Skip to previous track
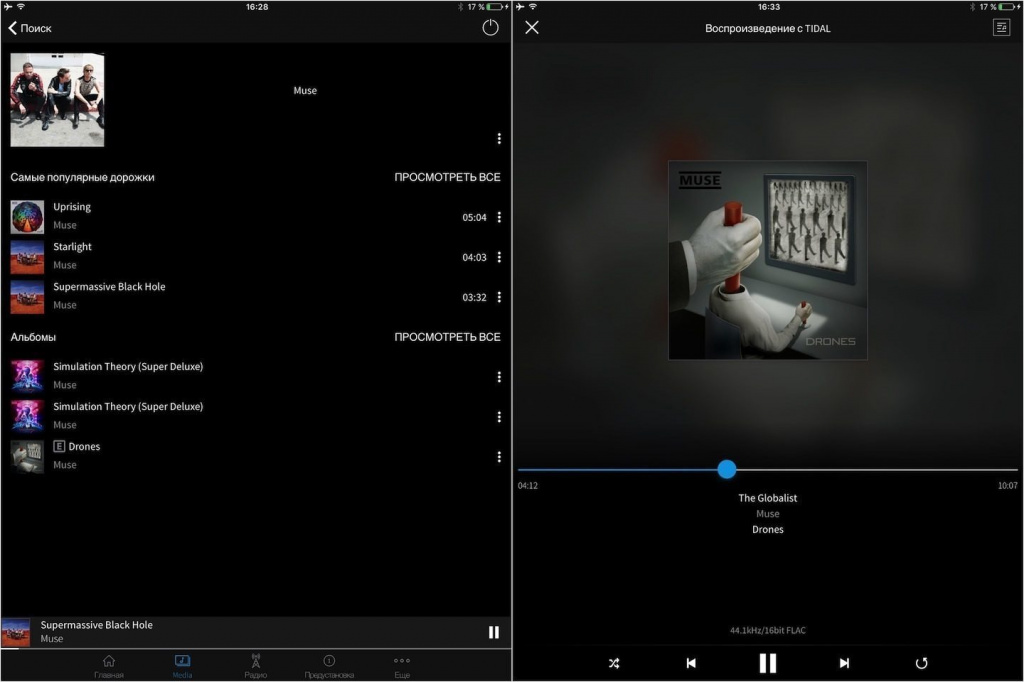 [x=691, y=663]
